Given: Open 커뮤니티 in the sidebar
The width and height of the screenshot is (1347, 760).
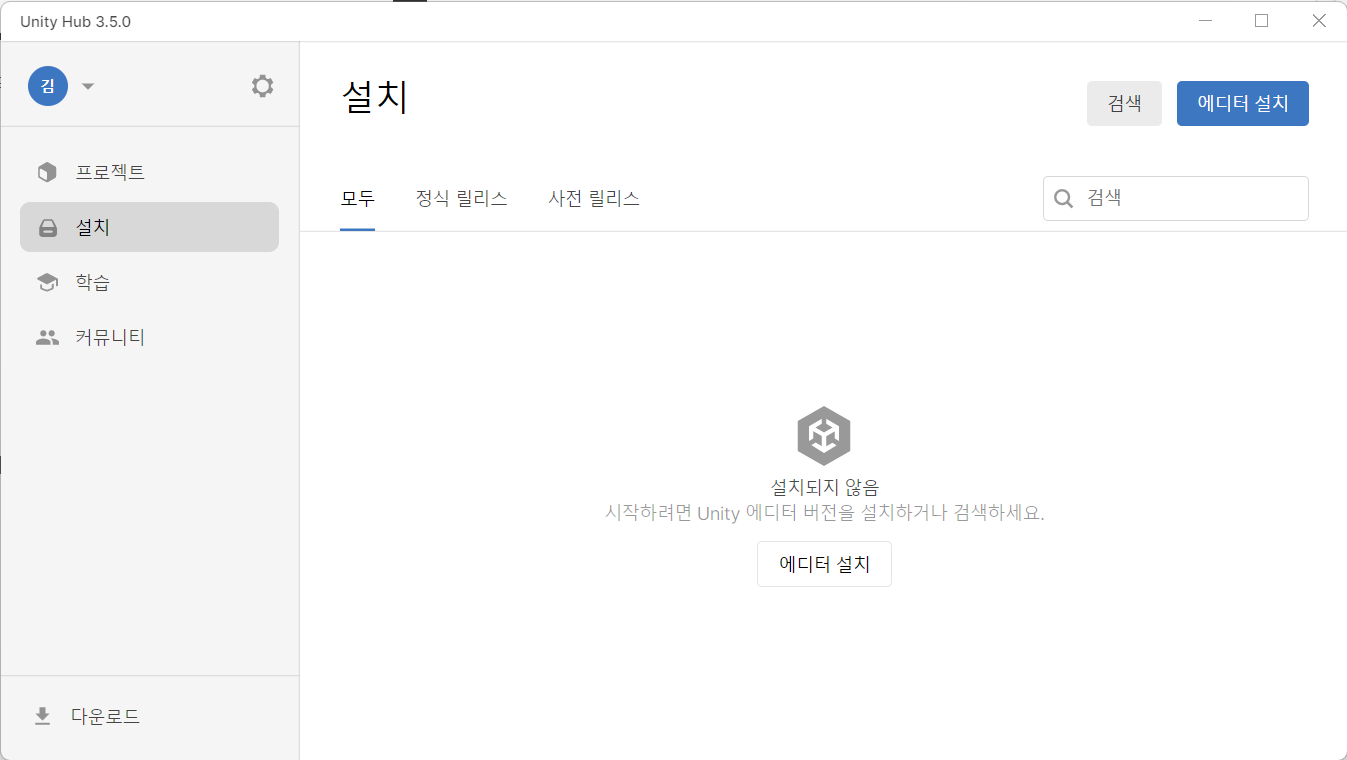Looking at the screenshot, I should [149, 338].
